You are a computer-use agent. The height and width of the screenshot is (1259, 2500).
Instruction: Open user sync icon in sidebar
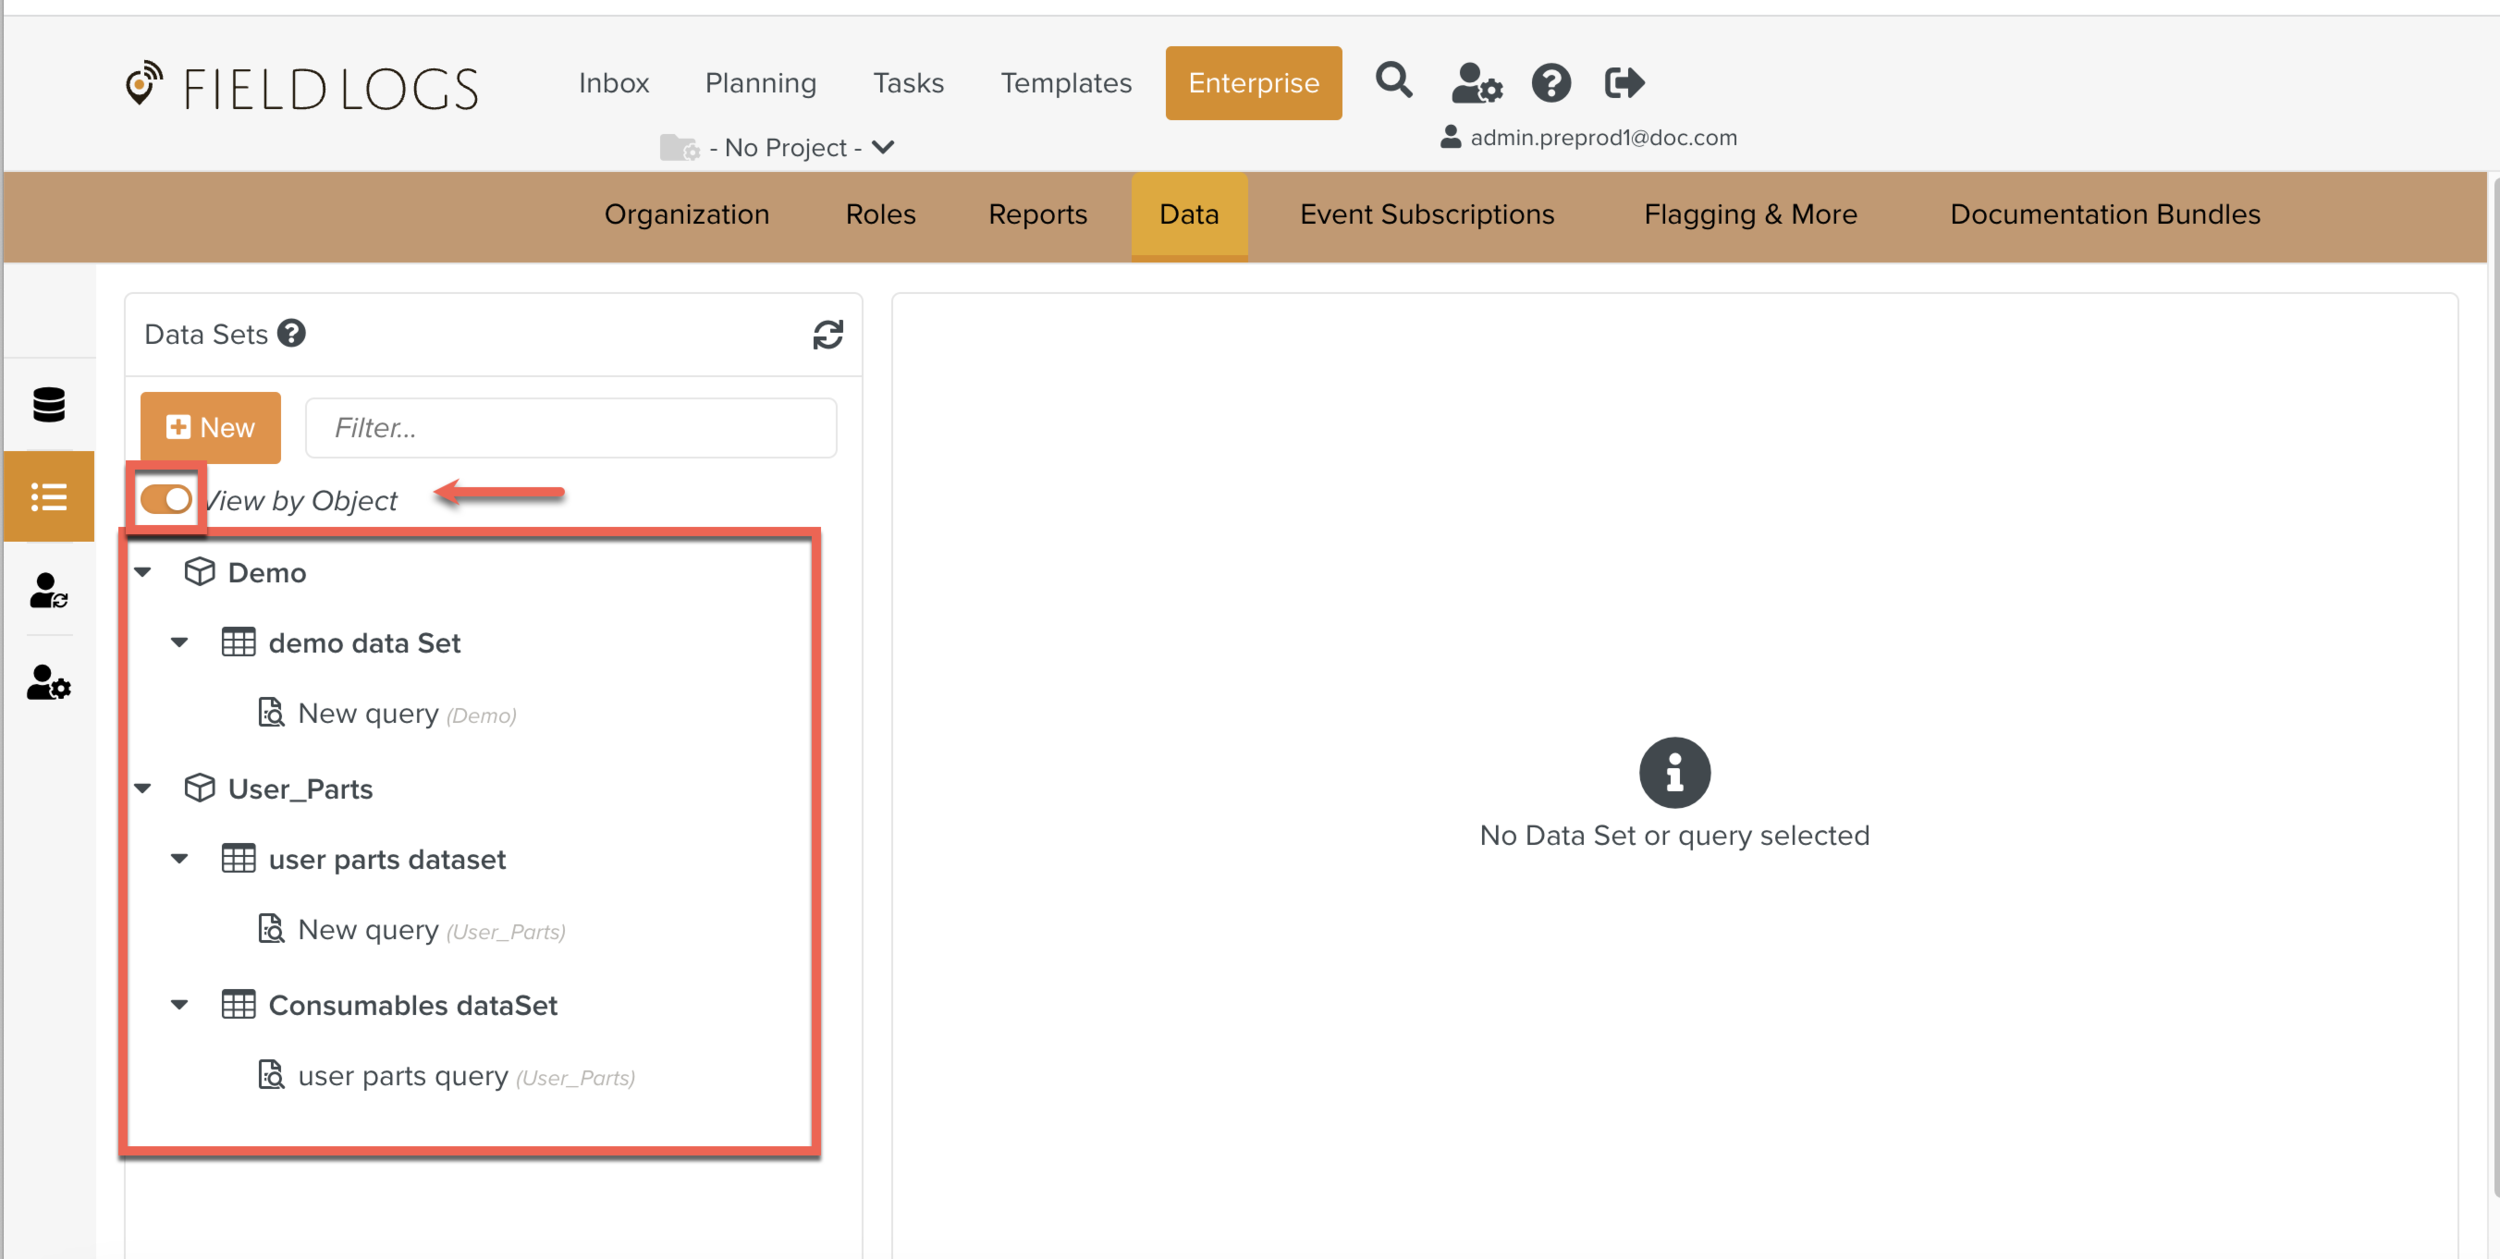coord(48,591)
